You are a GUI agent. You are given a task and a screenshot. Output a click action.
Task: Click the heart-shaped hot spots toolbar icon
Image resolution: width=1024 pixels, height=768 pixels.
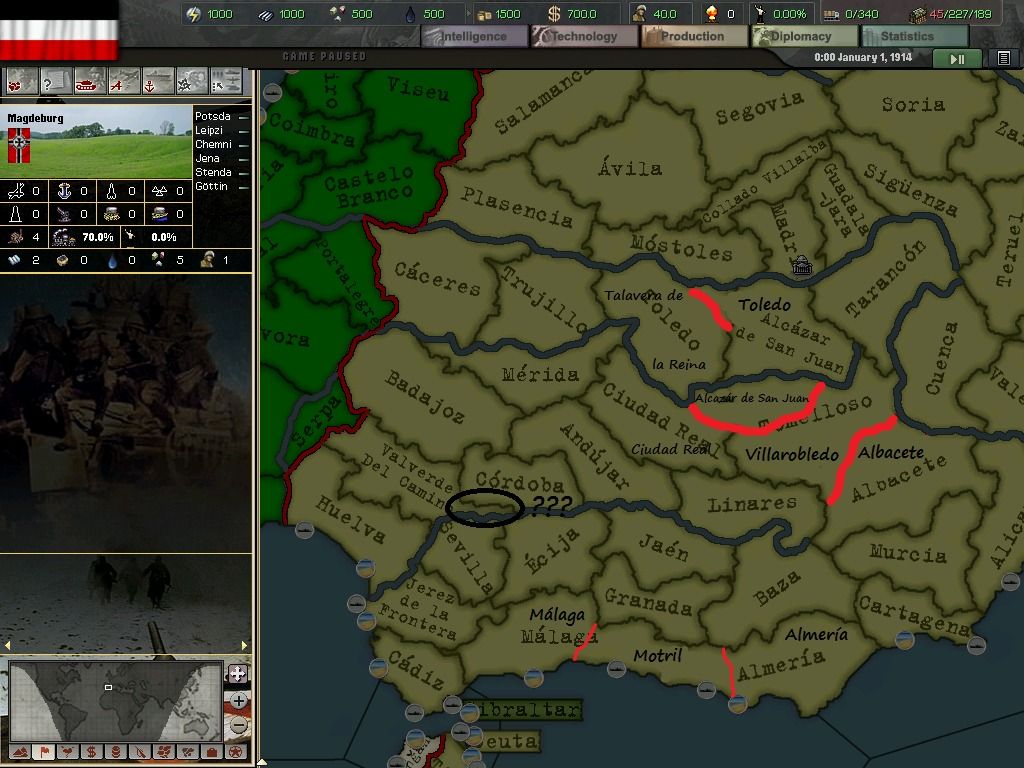tap(22, 82)
